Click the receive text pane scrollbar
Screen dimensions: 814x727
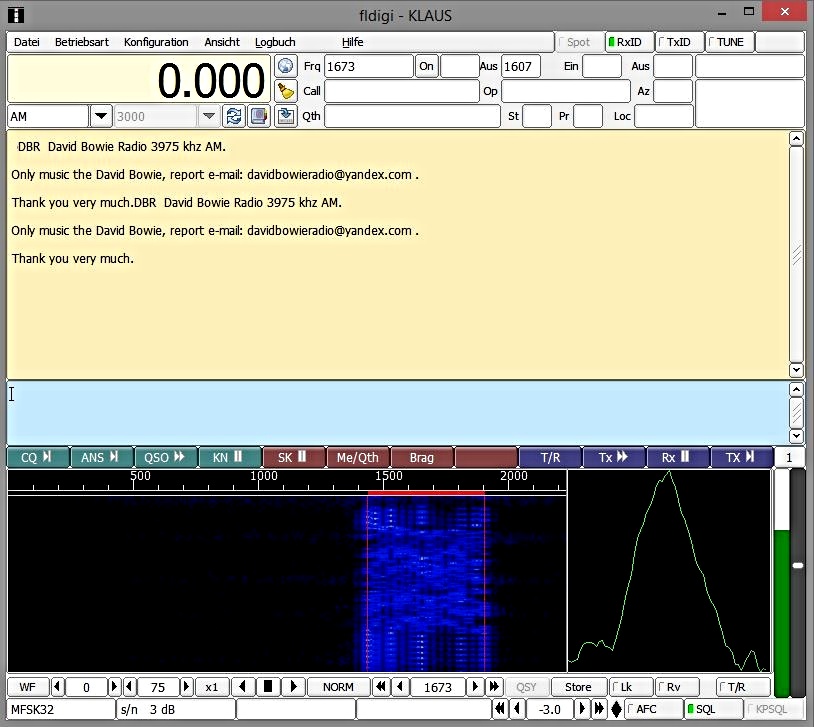click(796, 254)
